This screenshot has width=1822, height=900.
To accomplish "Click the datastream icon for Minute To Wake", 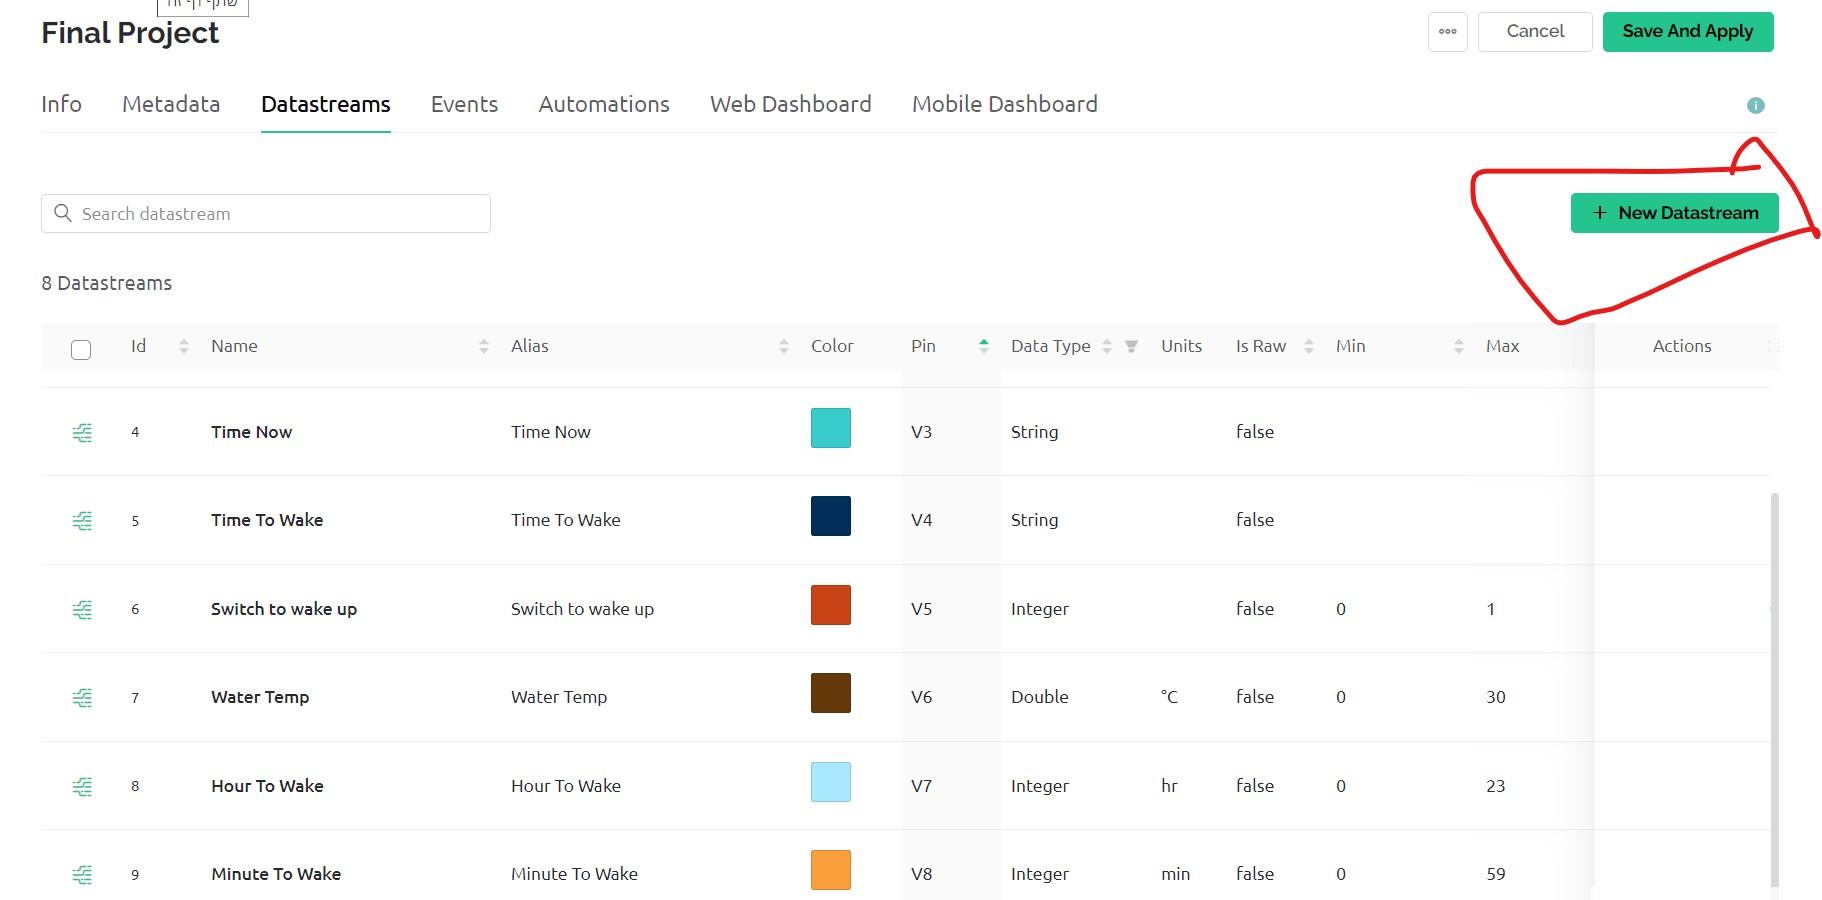I will pyautogui.click(x=82, y=874).
